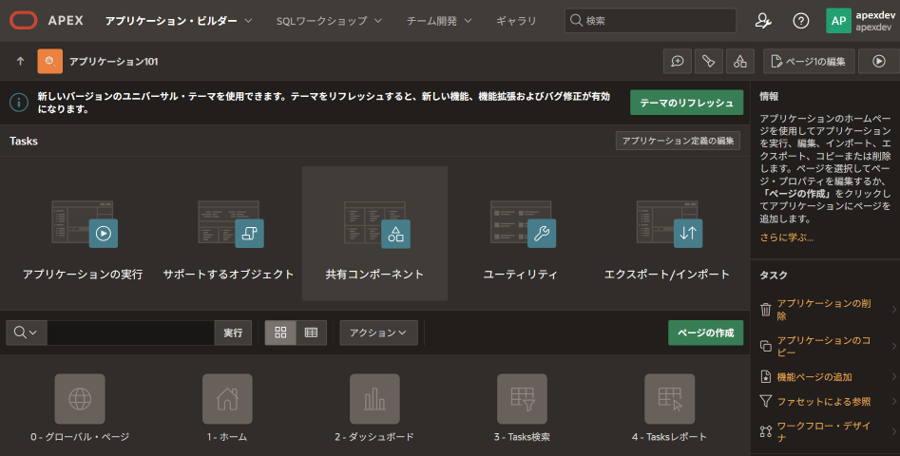The width and height of the screenshot is (900, 456).
Task: Click the Edit Page 1 button
Action: pos(809,61)
